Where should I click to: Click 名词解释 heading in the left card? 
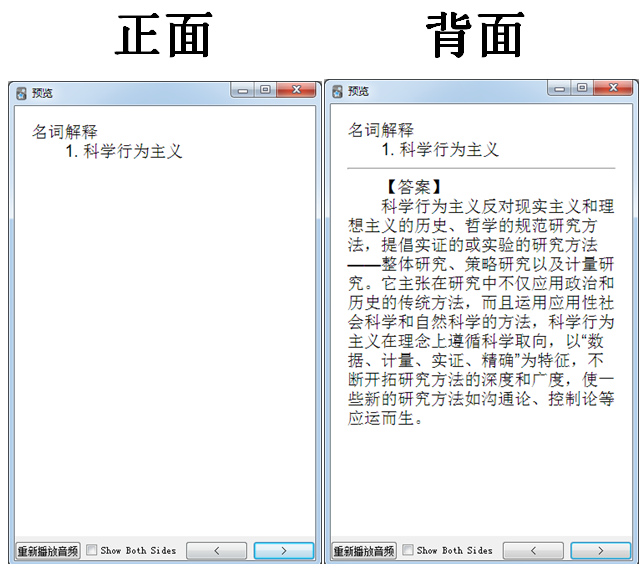coord(65,132)
